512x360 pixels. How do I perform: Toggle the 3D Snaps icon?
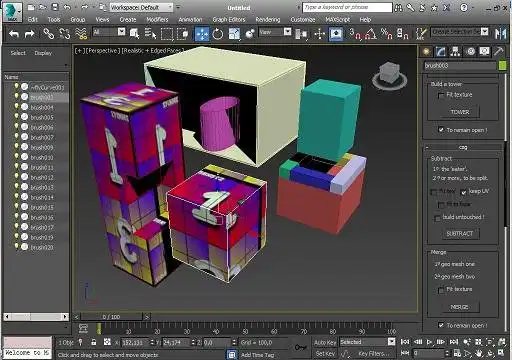[355, 34]
